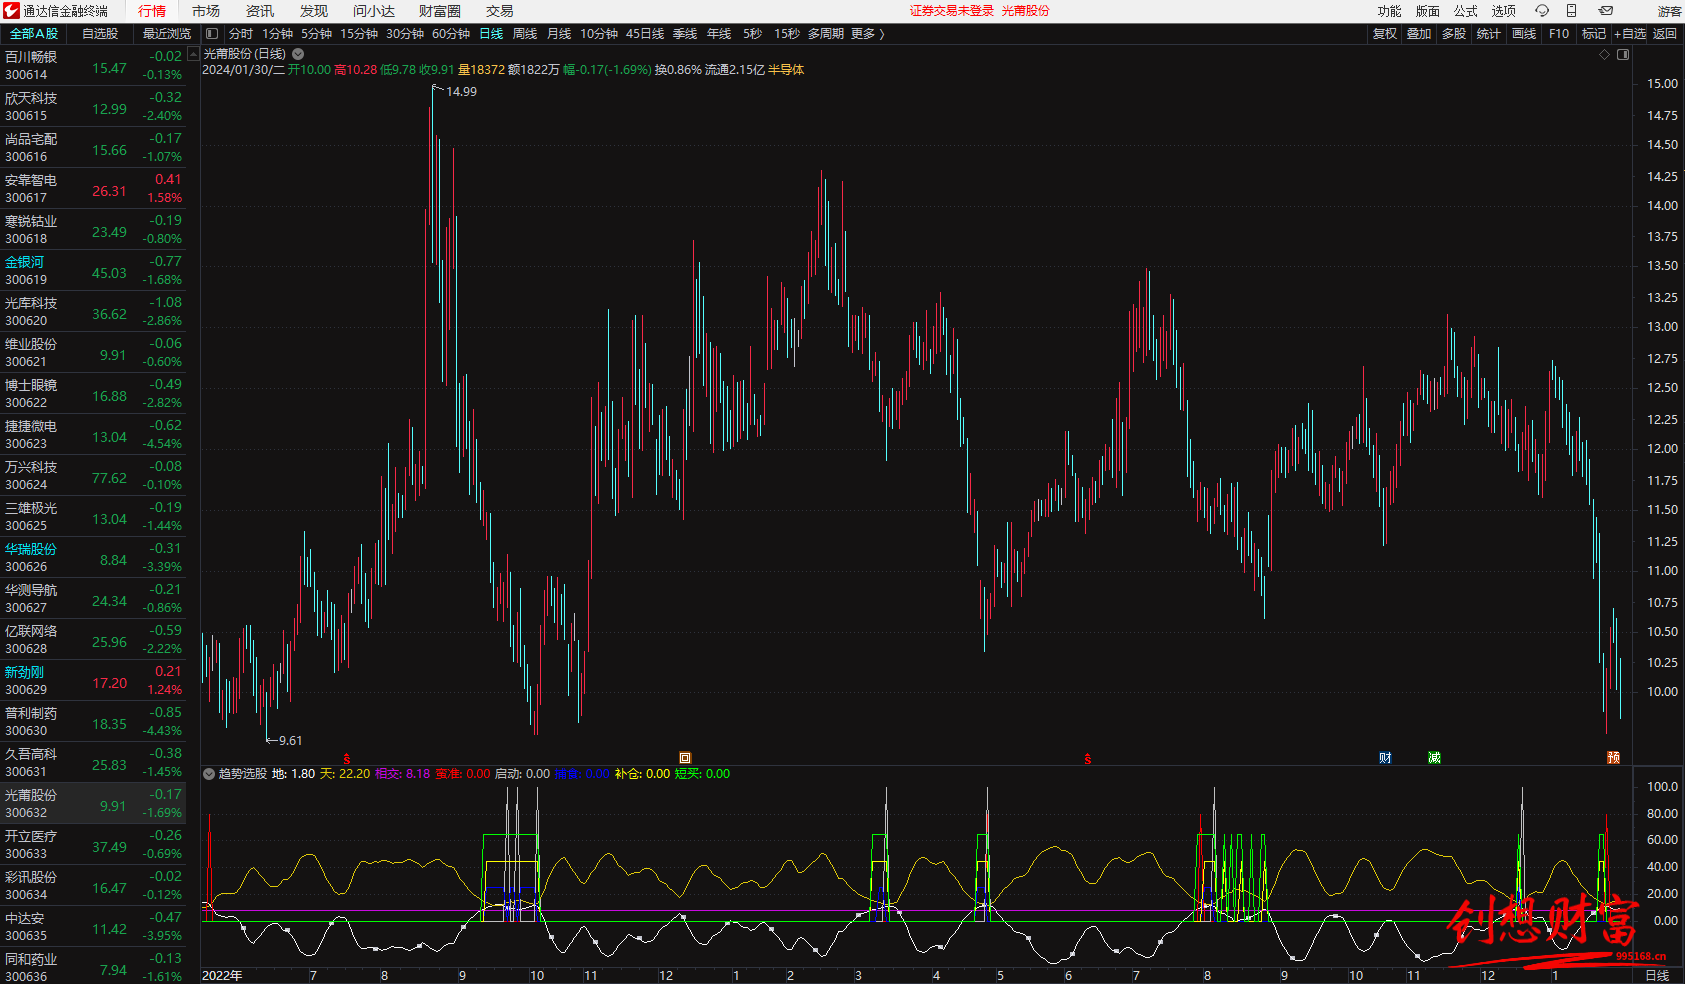Open the 功能 menu
1685x984 pixels.
coord(1389,11)
